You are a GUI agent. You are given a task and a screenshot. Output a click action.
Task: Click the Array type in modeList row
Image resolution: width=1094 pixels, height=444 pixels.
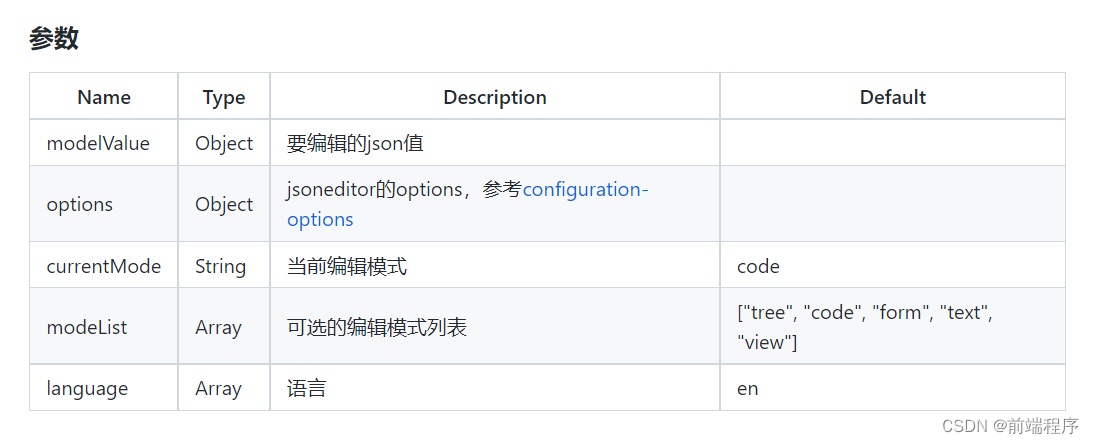(218, 327)
